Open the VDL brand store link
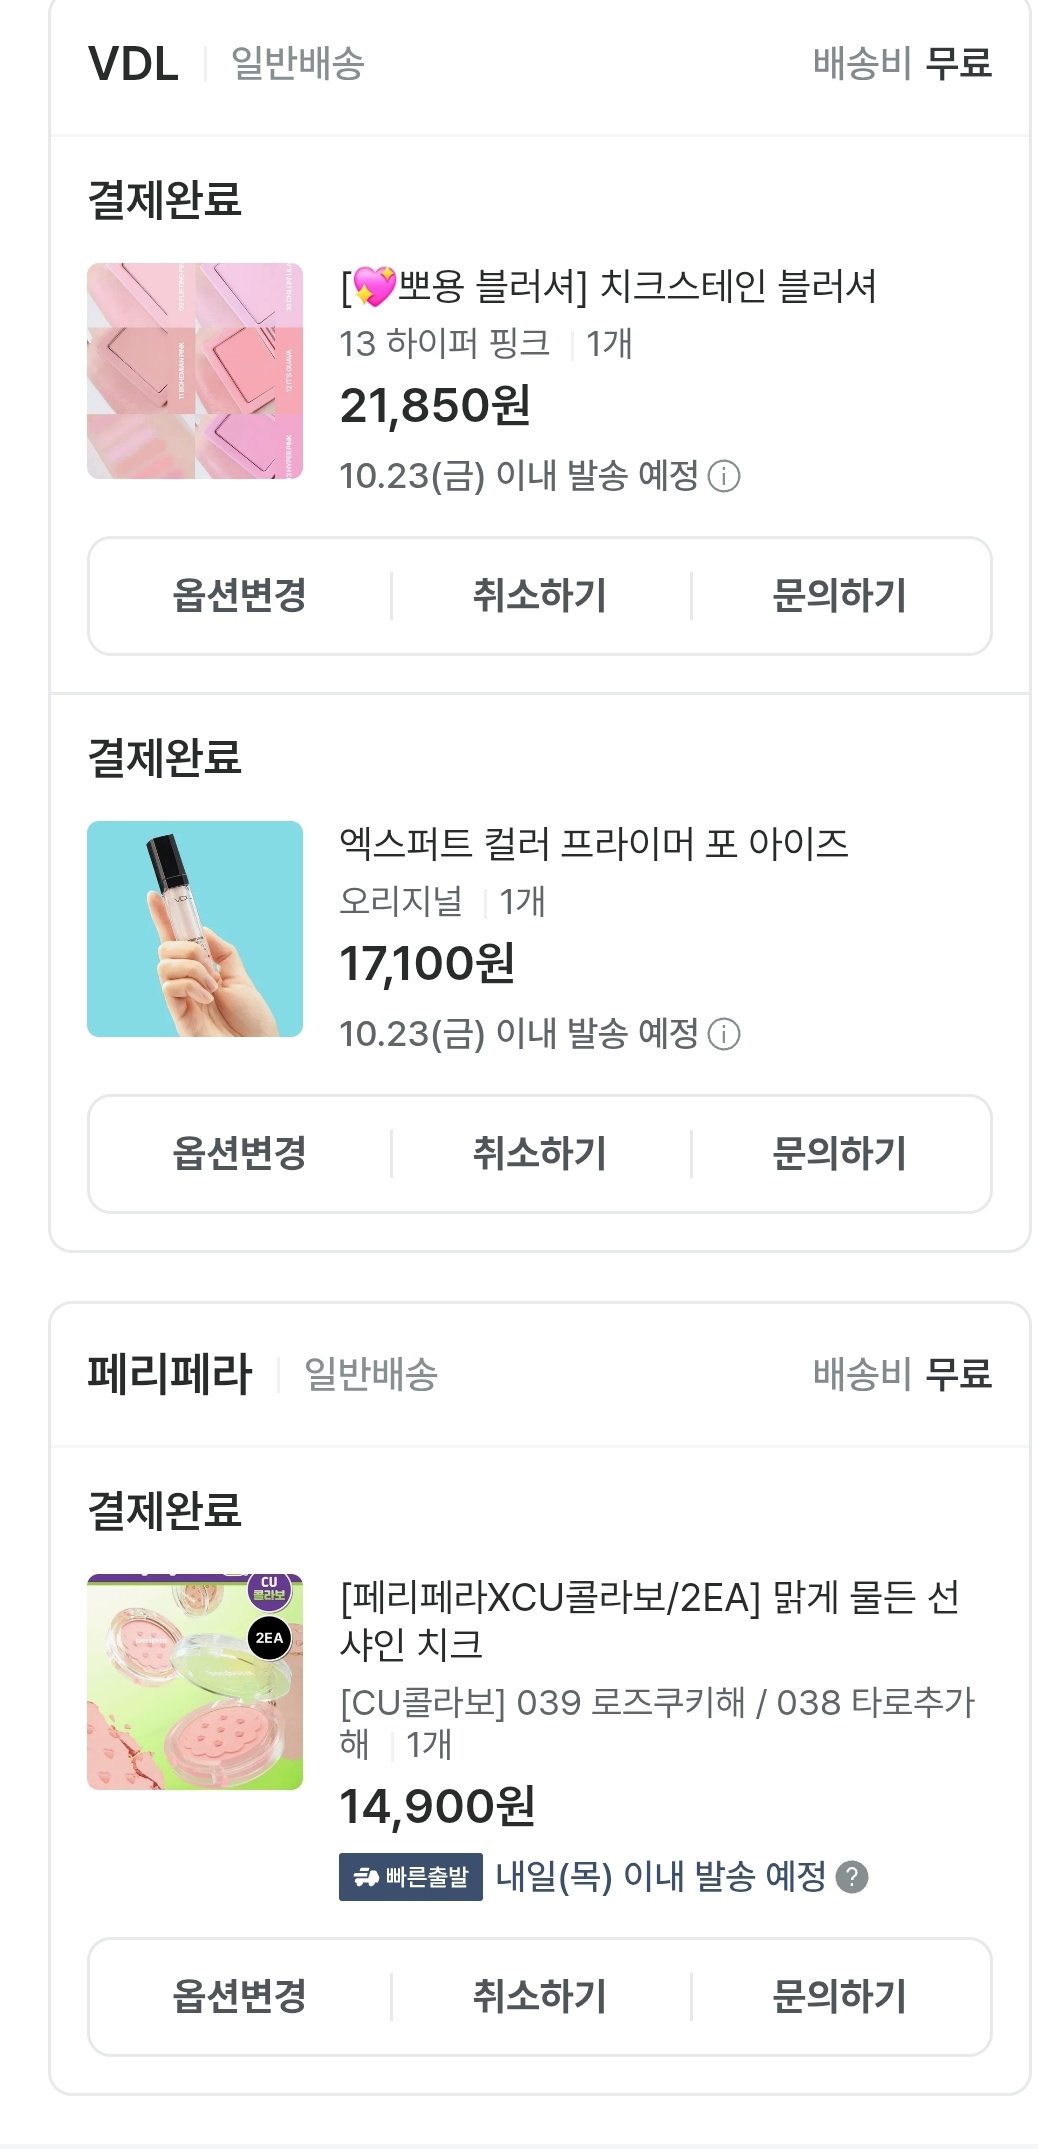Viewport: 1038px width, 2149px height. point(133,64)
